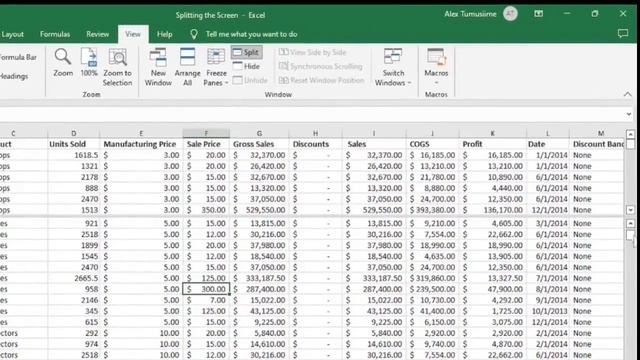Click the Discounts header cell

[316, 144]
